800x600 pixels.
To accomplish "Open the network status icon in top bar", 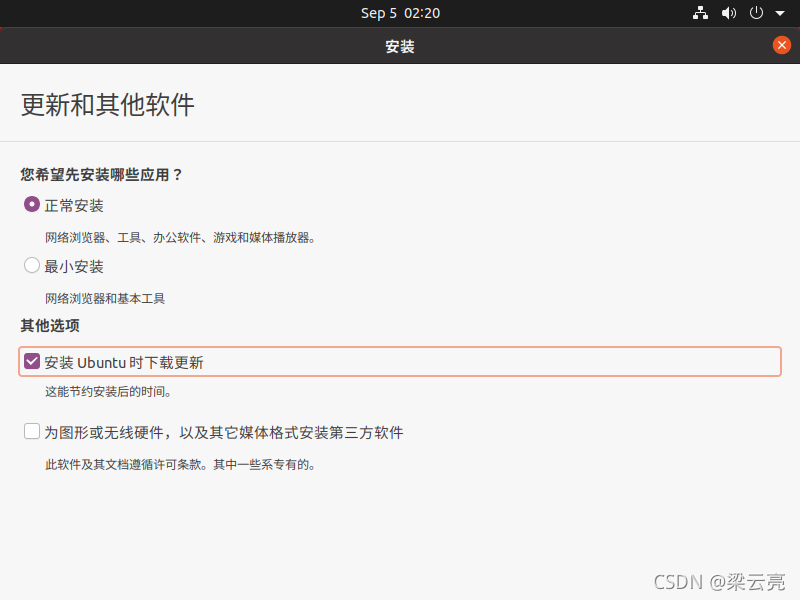I will click(700, 13).
